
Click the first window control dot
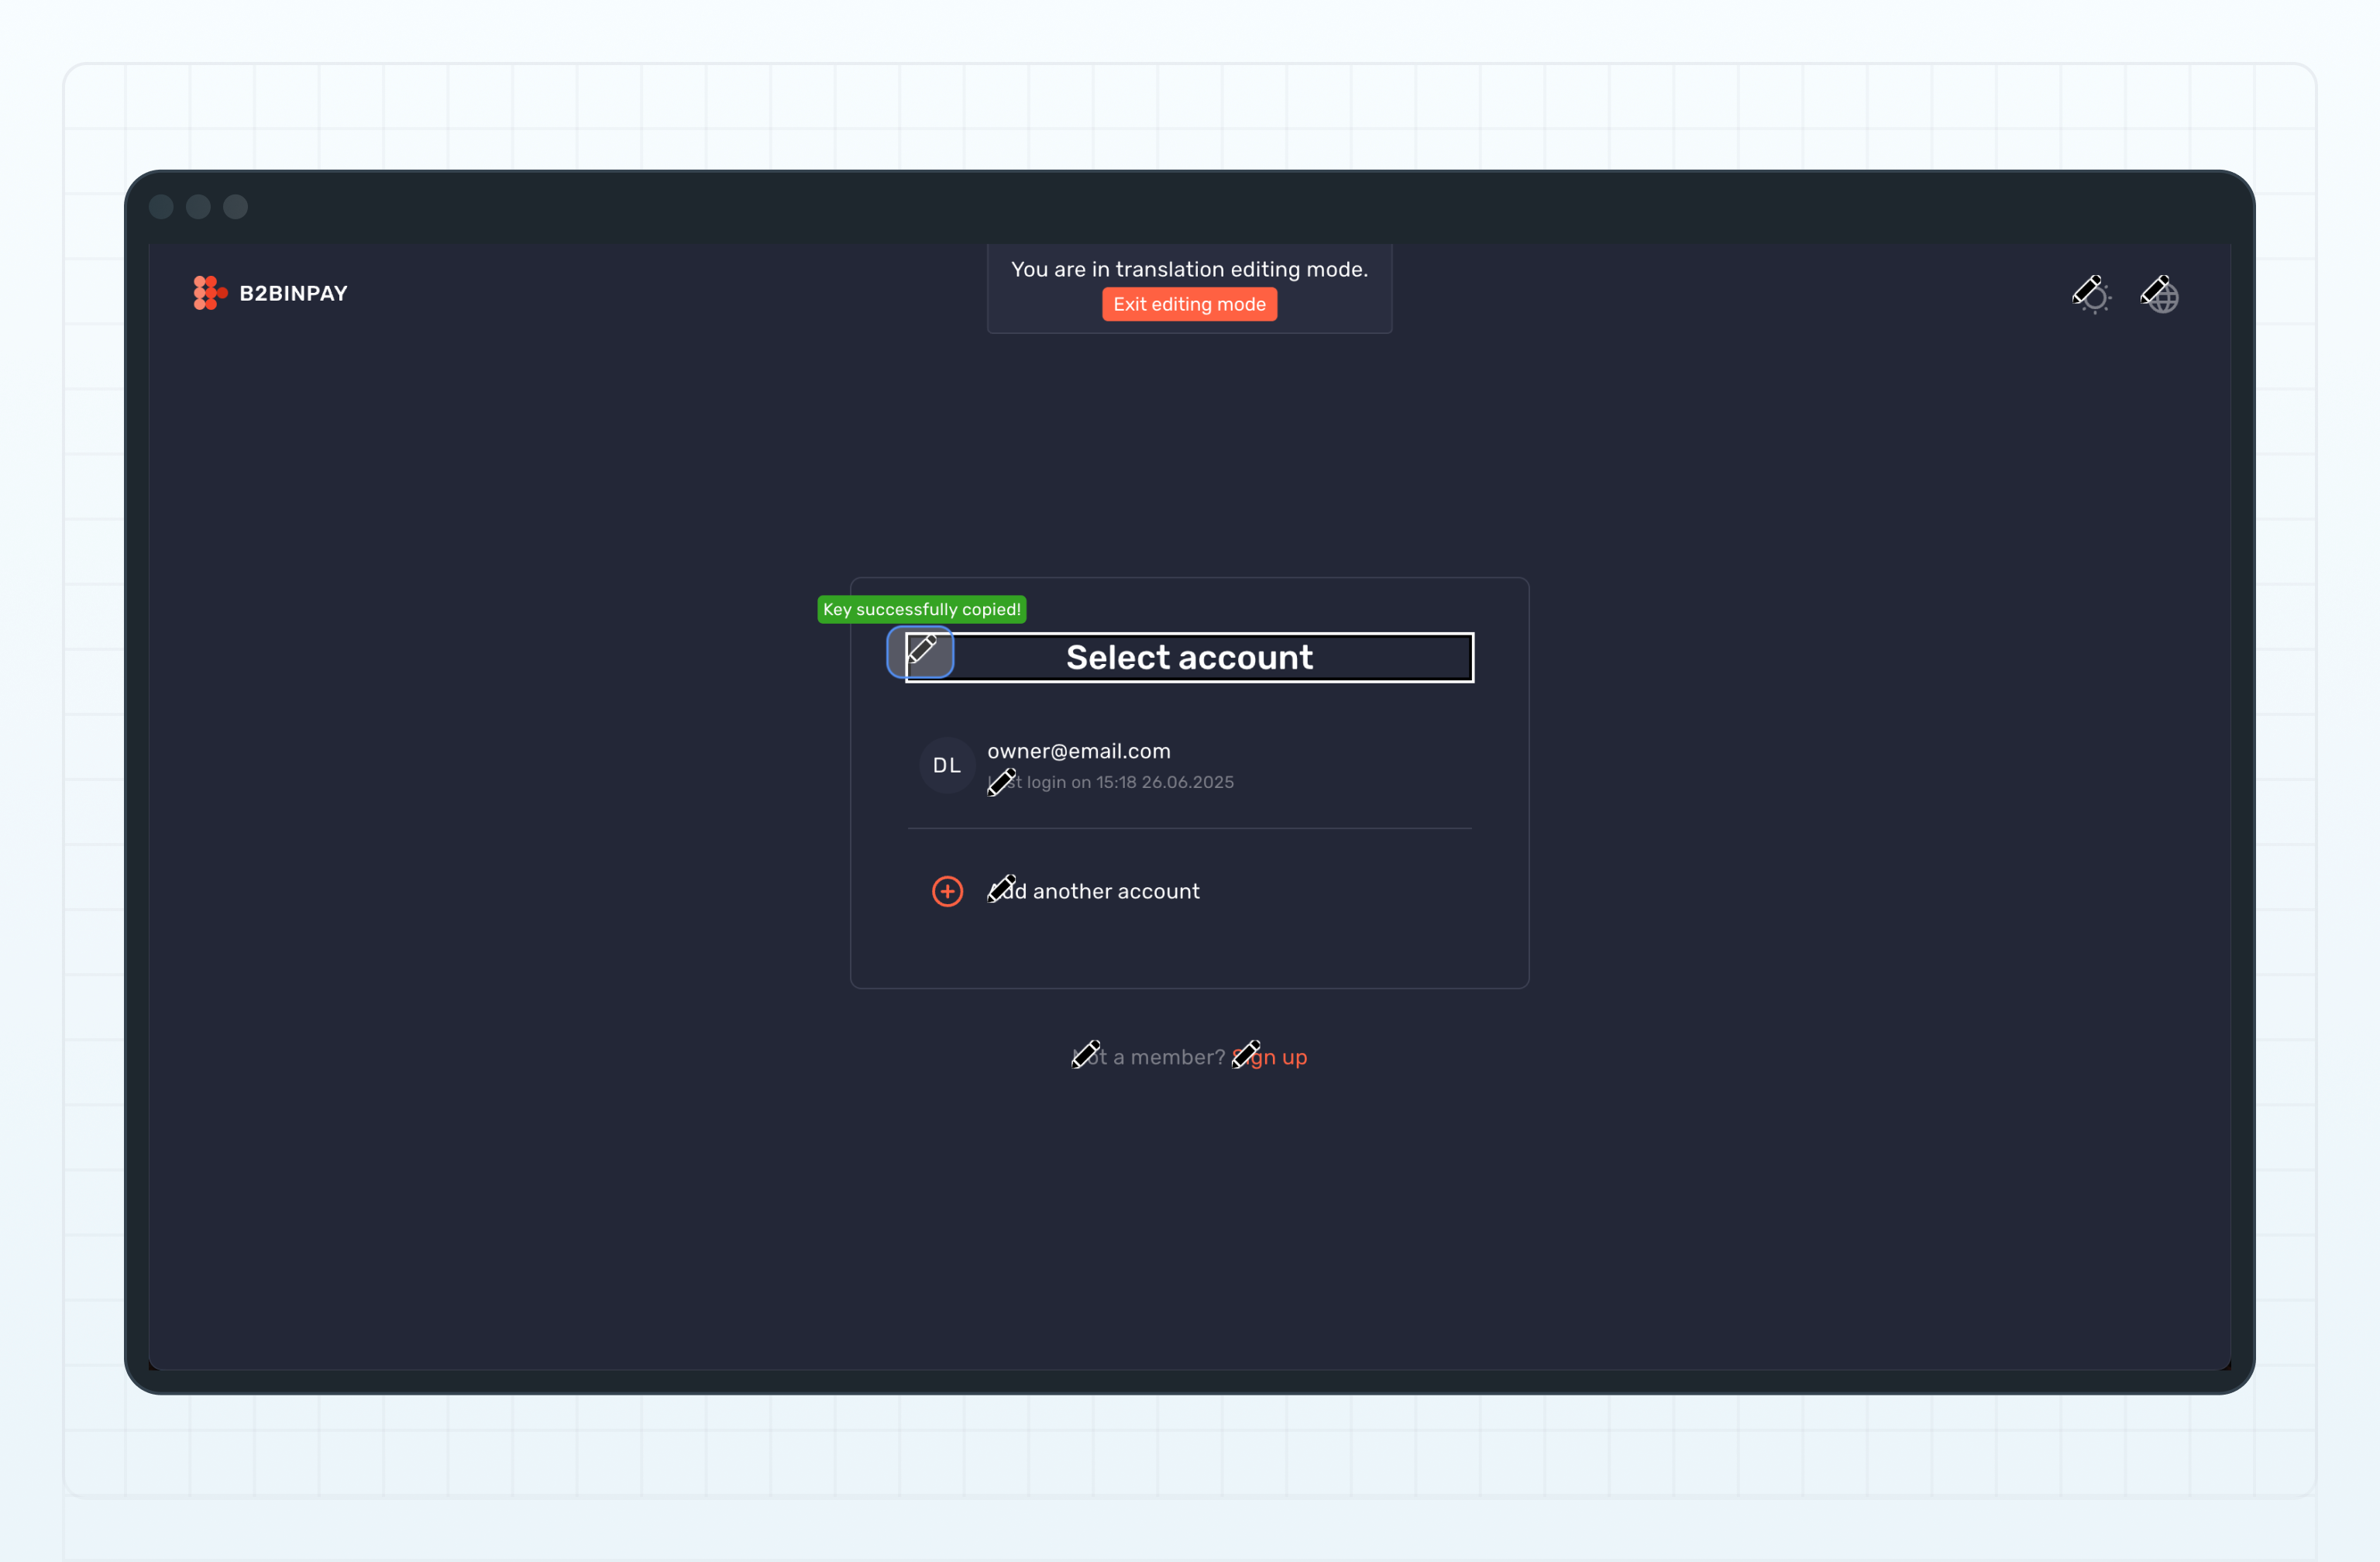161,206
